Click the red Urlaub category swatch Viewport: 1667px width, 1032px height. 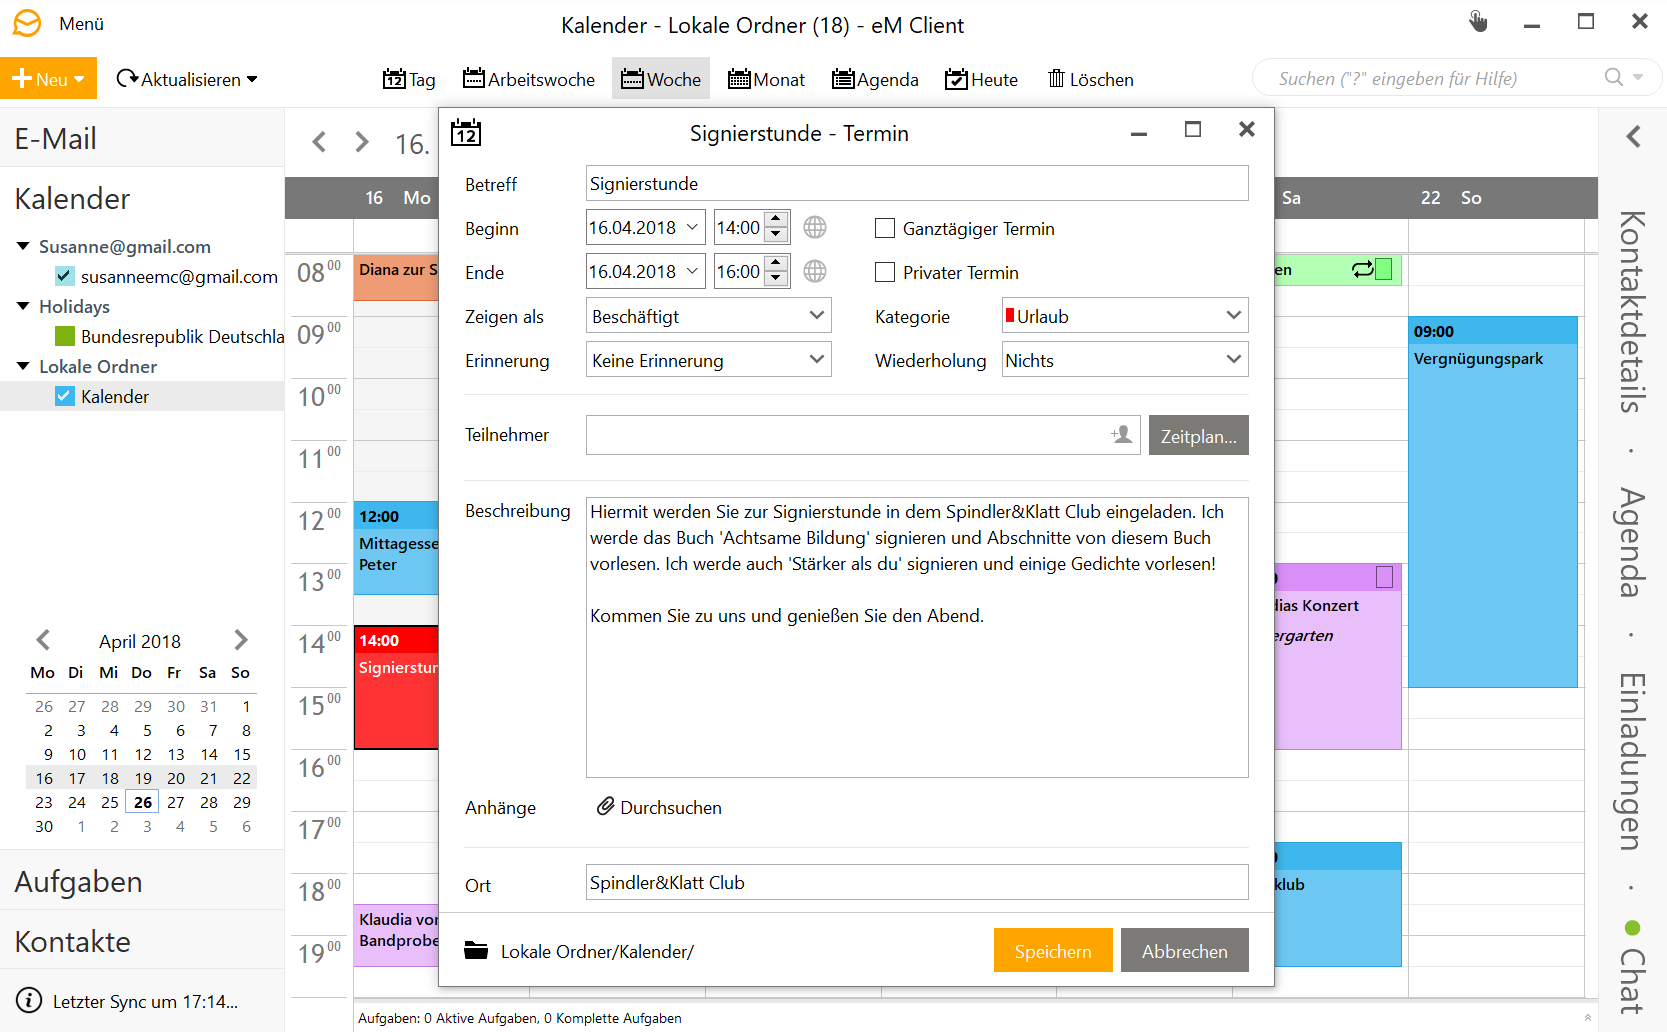tap(1010, 315)
